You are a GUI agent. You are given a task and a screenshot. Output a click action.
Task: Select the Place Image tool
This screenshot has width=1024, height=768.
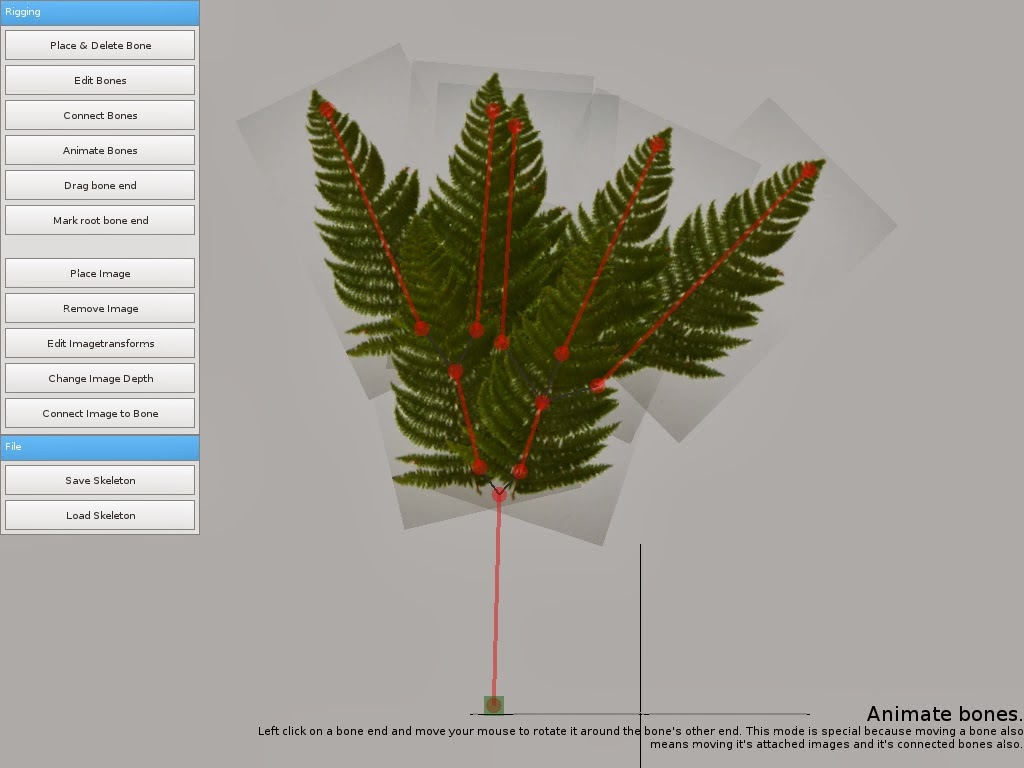pos(100,273)
